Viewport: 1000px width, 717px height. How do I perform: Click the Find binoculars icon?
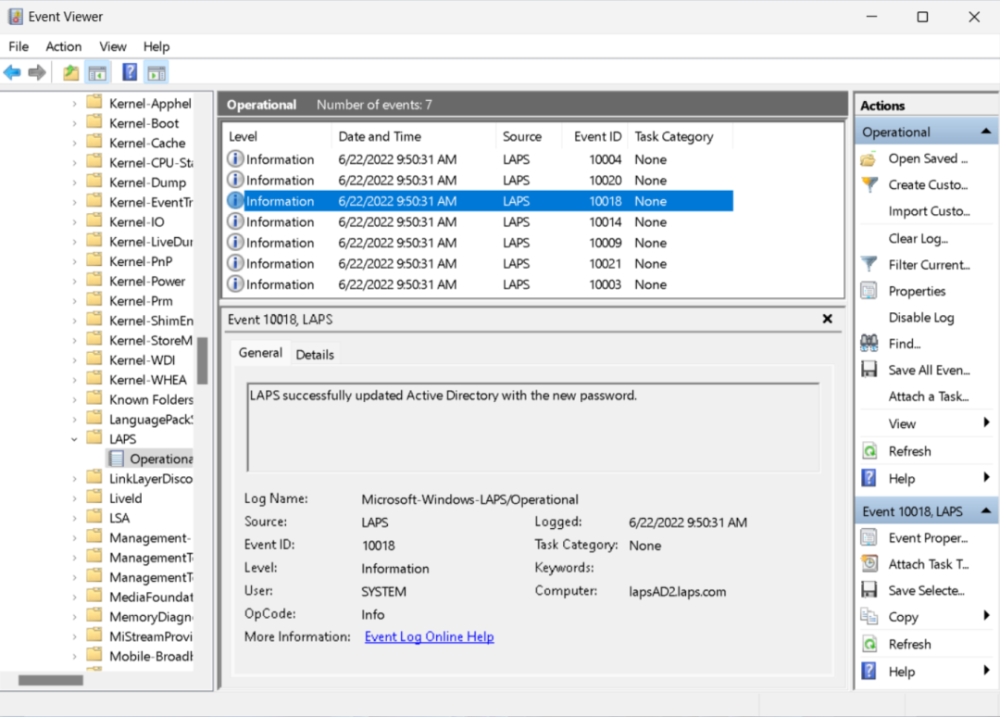(869, 344)
